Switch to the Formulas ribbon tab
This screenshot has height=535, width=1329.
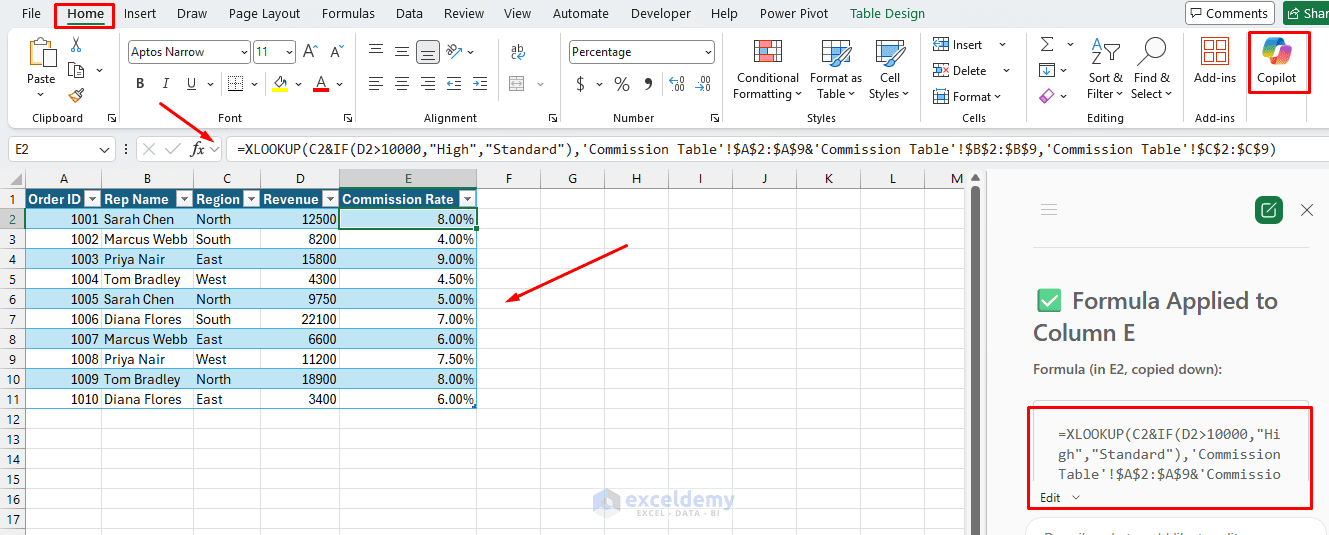[x=348, y=14]
